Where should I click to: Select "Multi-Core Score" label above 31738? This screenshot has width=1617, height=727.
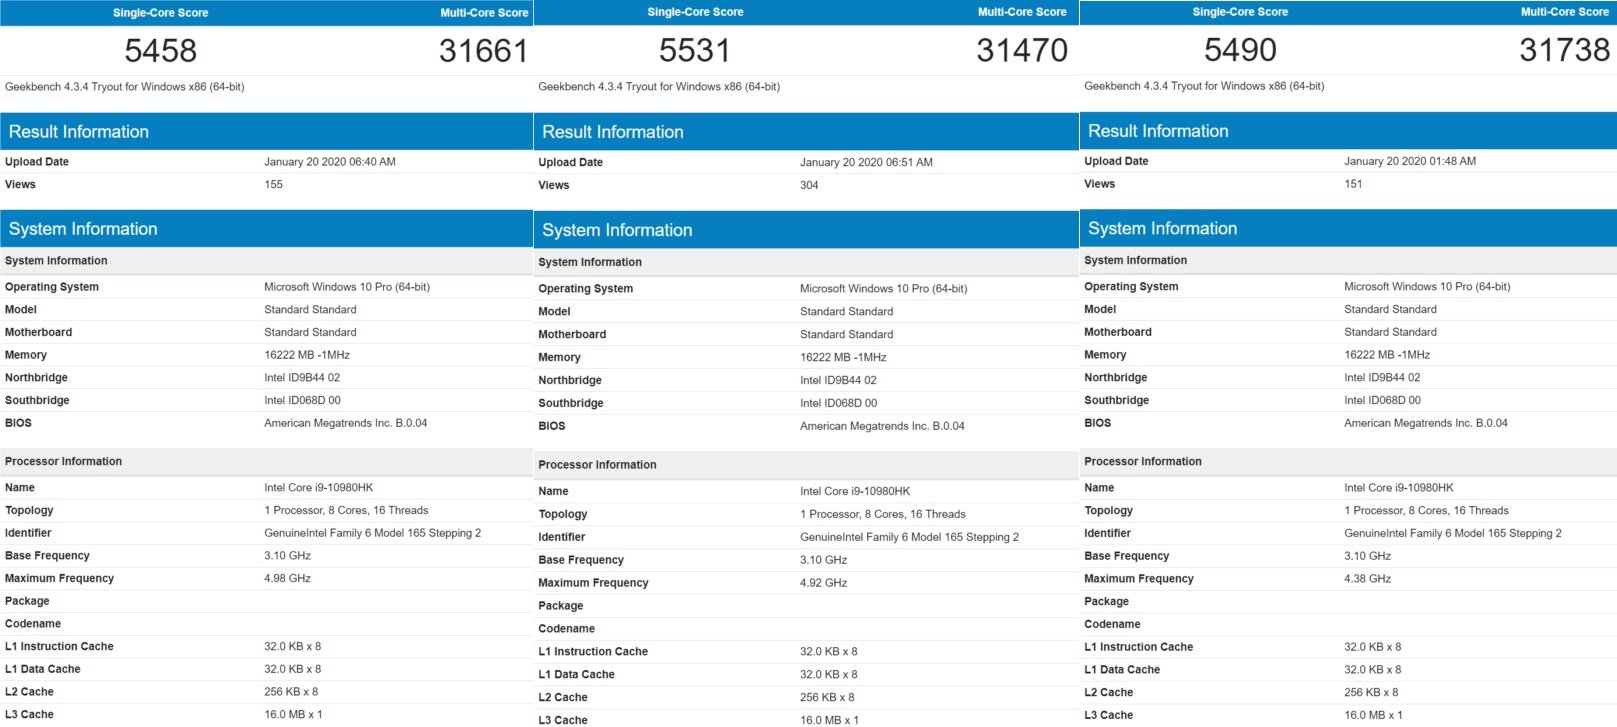[1564, 12]
